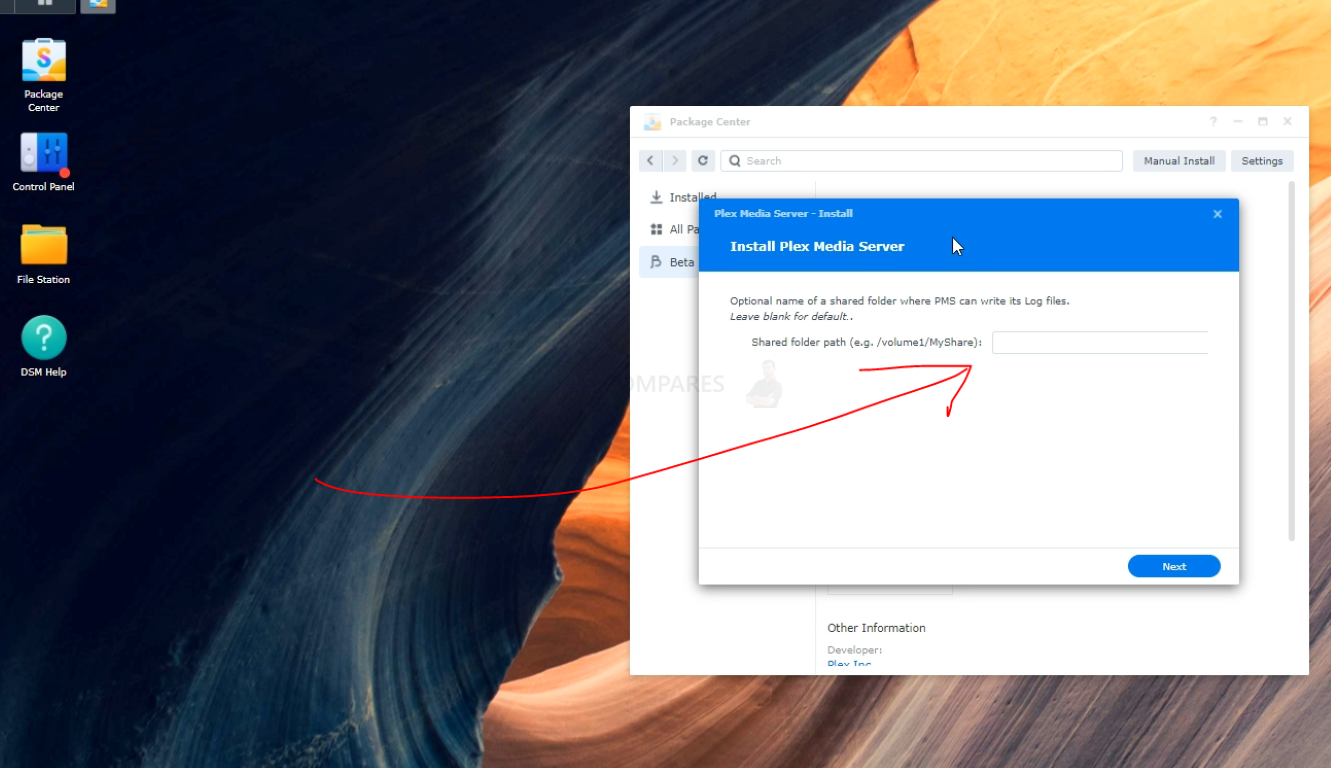Open Package Center help question mark
Image resolution: width=1331 pixels, height=768 pixels.
pyautogui.click(x=1213, y=121)
